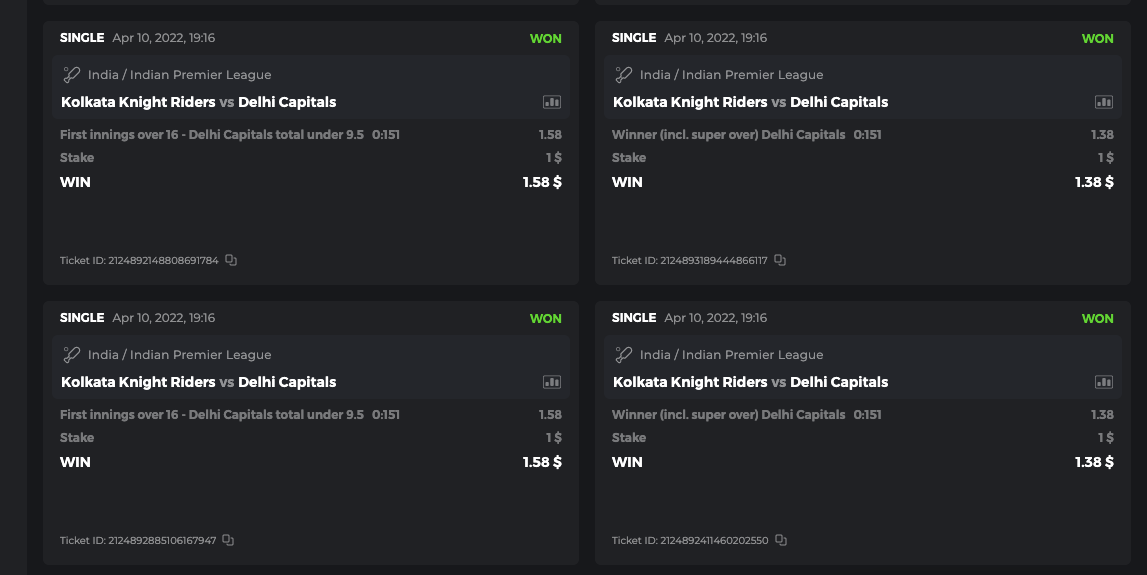Copy ticket ID ending in 167947
Image resolution: width=1147 pixels, height=575 pixels.
(x=228, y=540)
